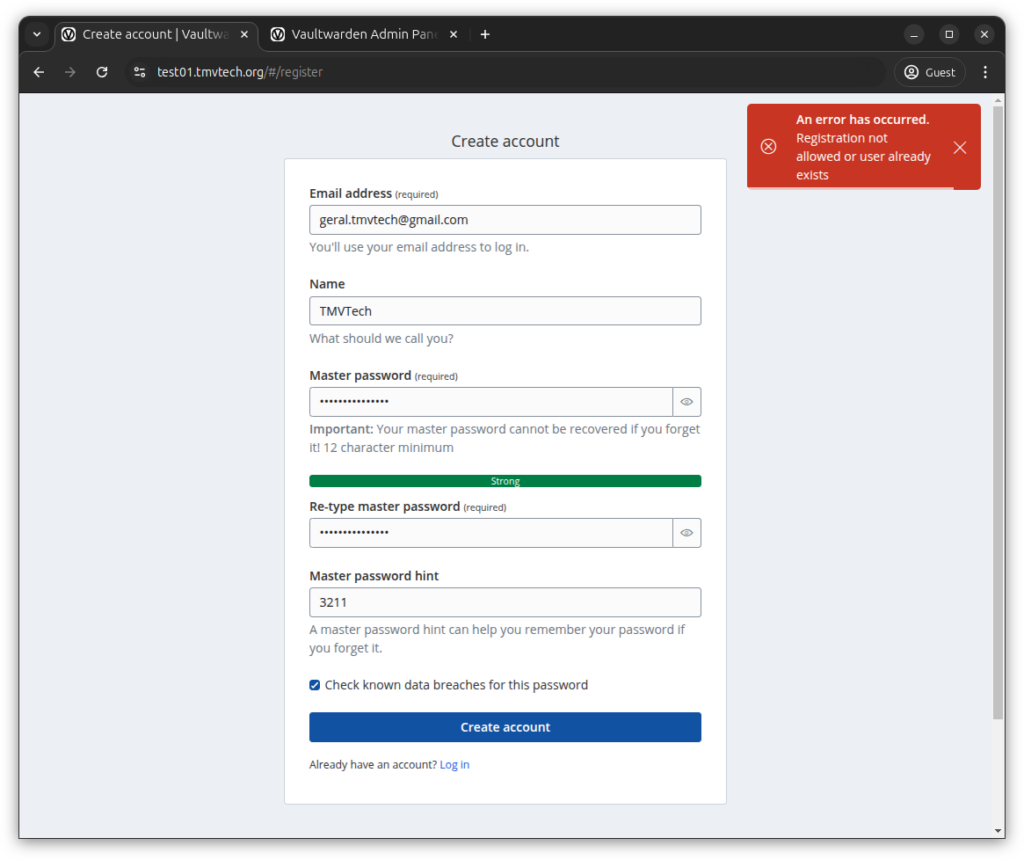Screen dimensions: 1024x860
Task: Follow the Log in link
Action: (x=454, y=765)
